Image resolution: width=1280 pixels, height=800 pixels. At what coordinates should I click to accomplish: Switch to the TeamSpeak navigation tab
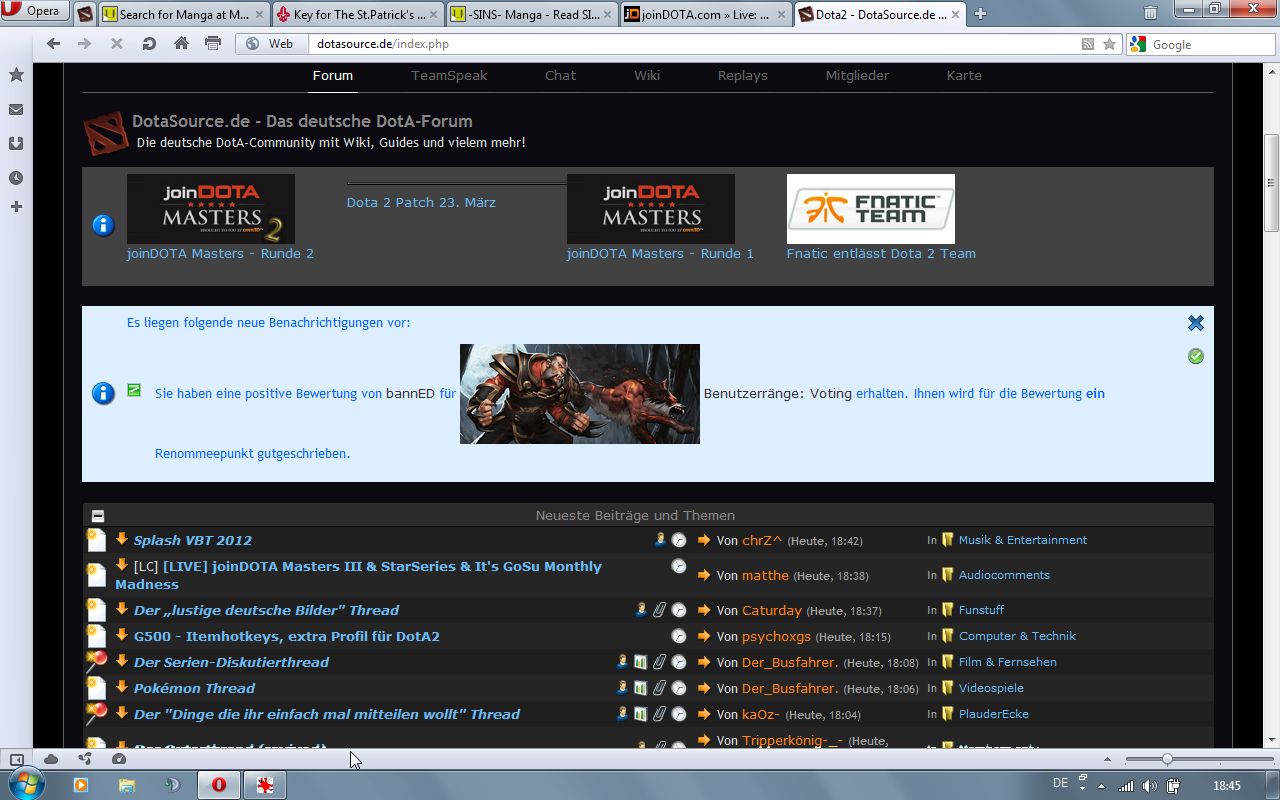[x=449, y=75]
